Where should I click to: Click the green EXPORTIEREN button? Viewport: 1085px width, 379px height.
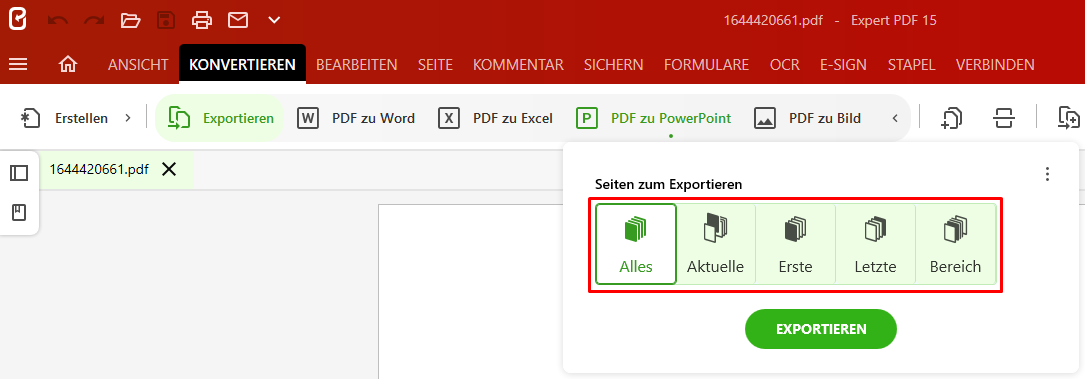coord(821,329)
